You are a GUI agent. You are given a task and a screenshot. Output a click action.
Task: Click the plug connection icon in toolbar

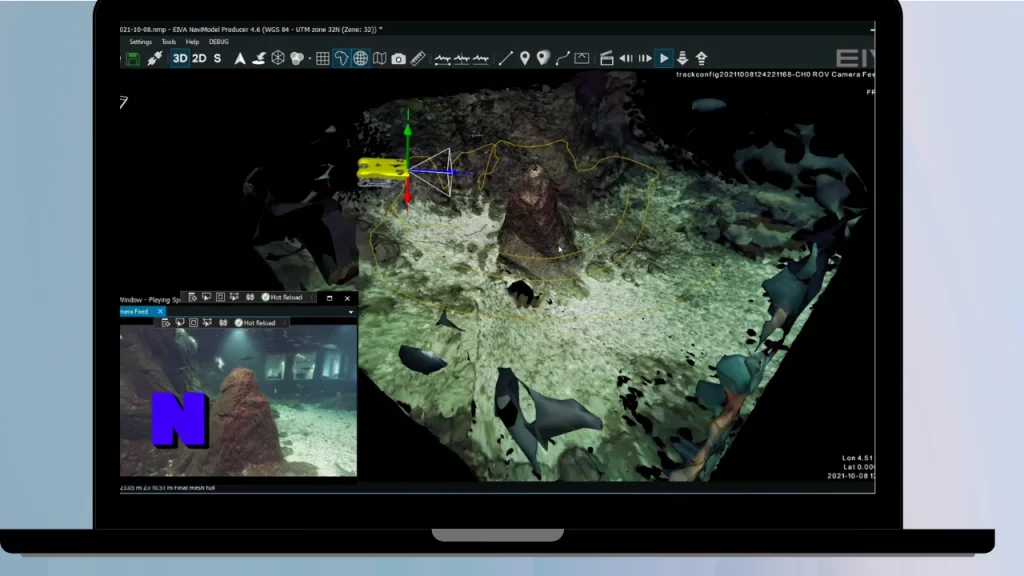click(x=155, y=58)
